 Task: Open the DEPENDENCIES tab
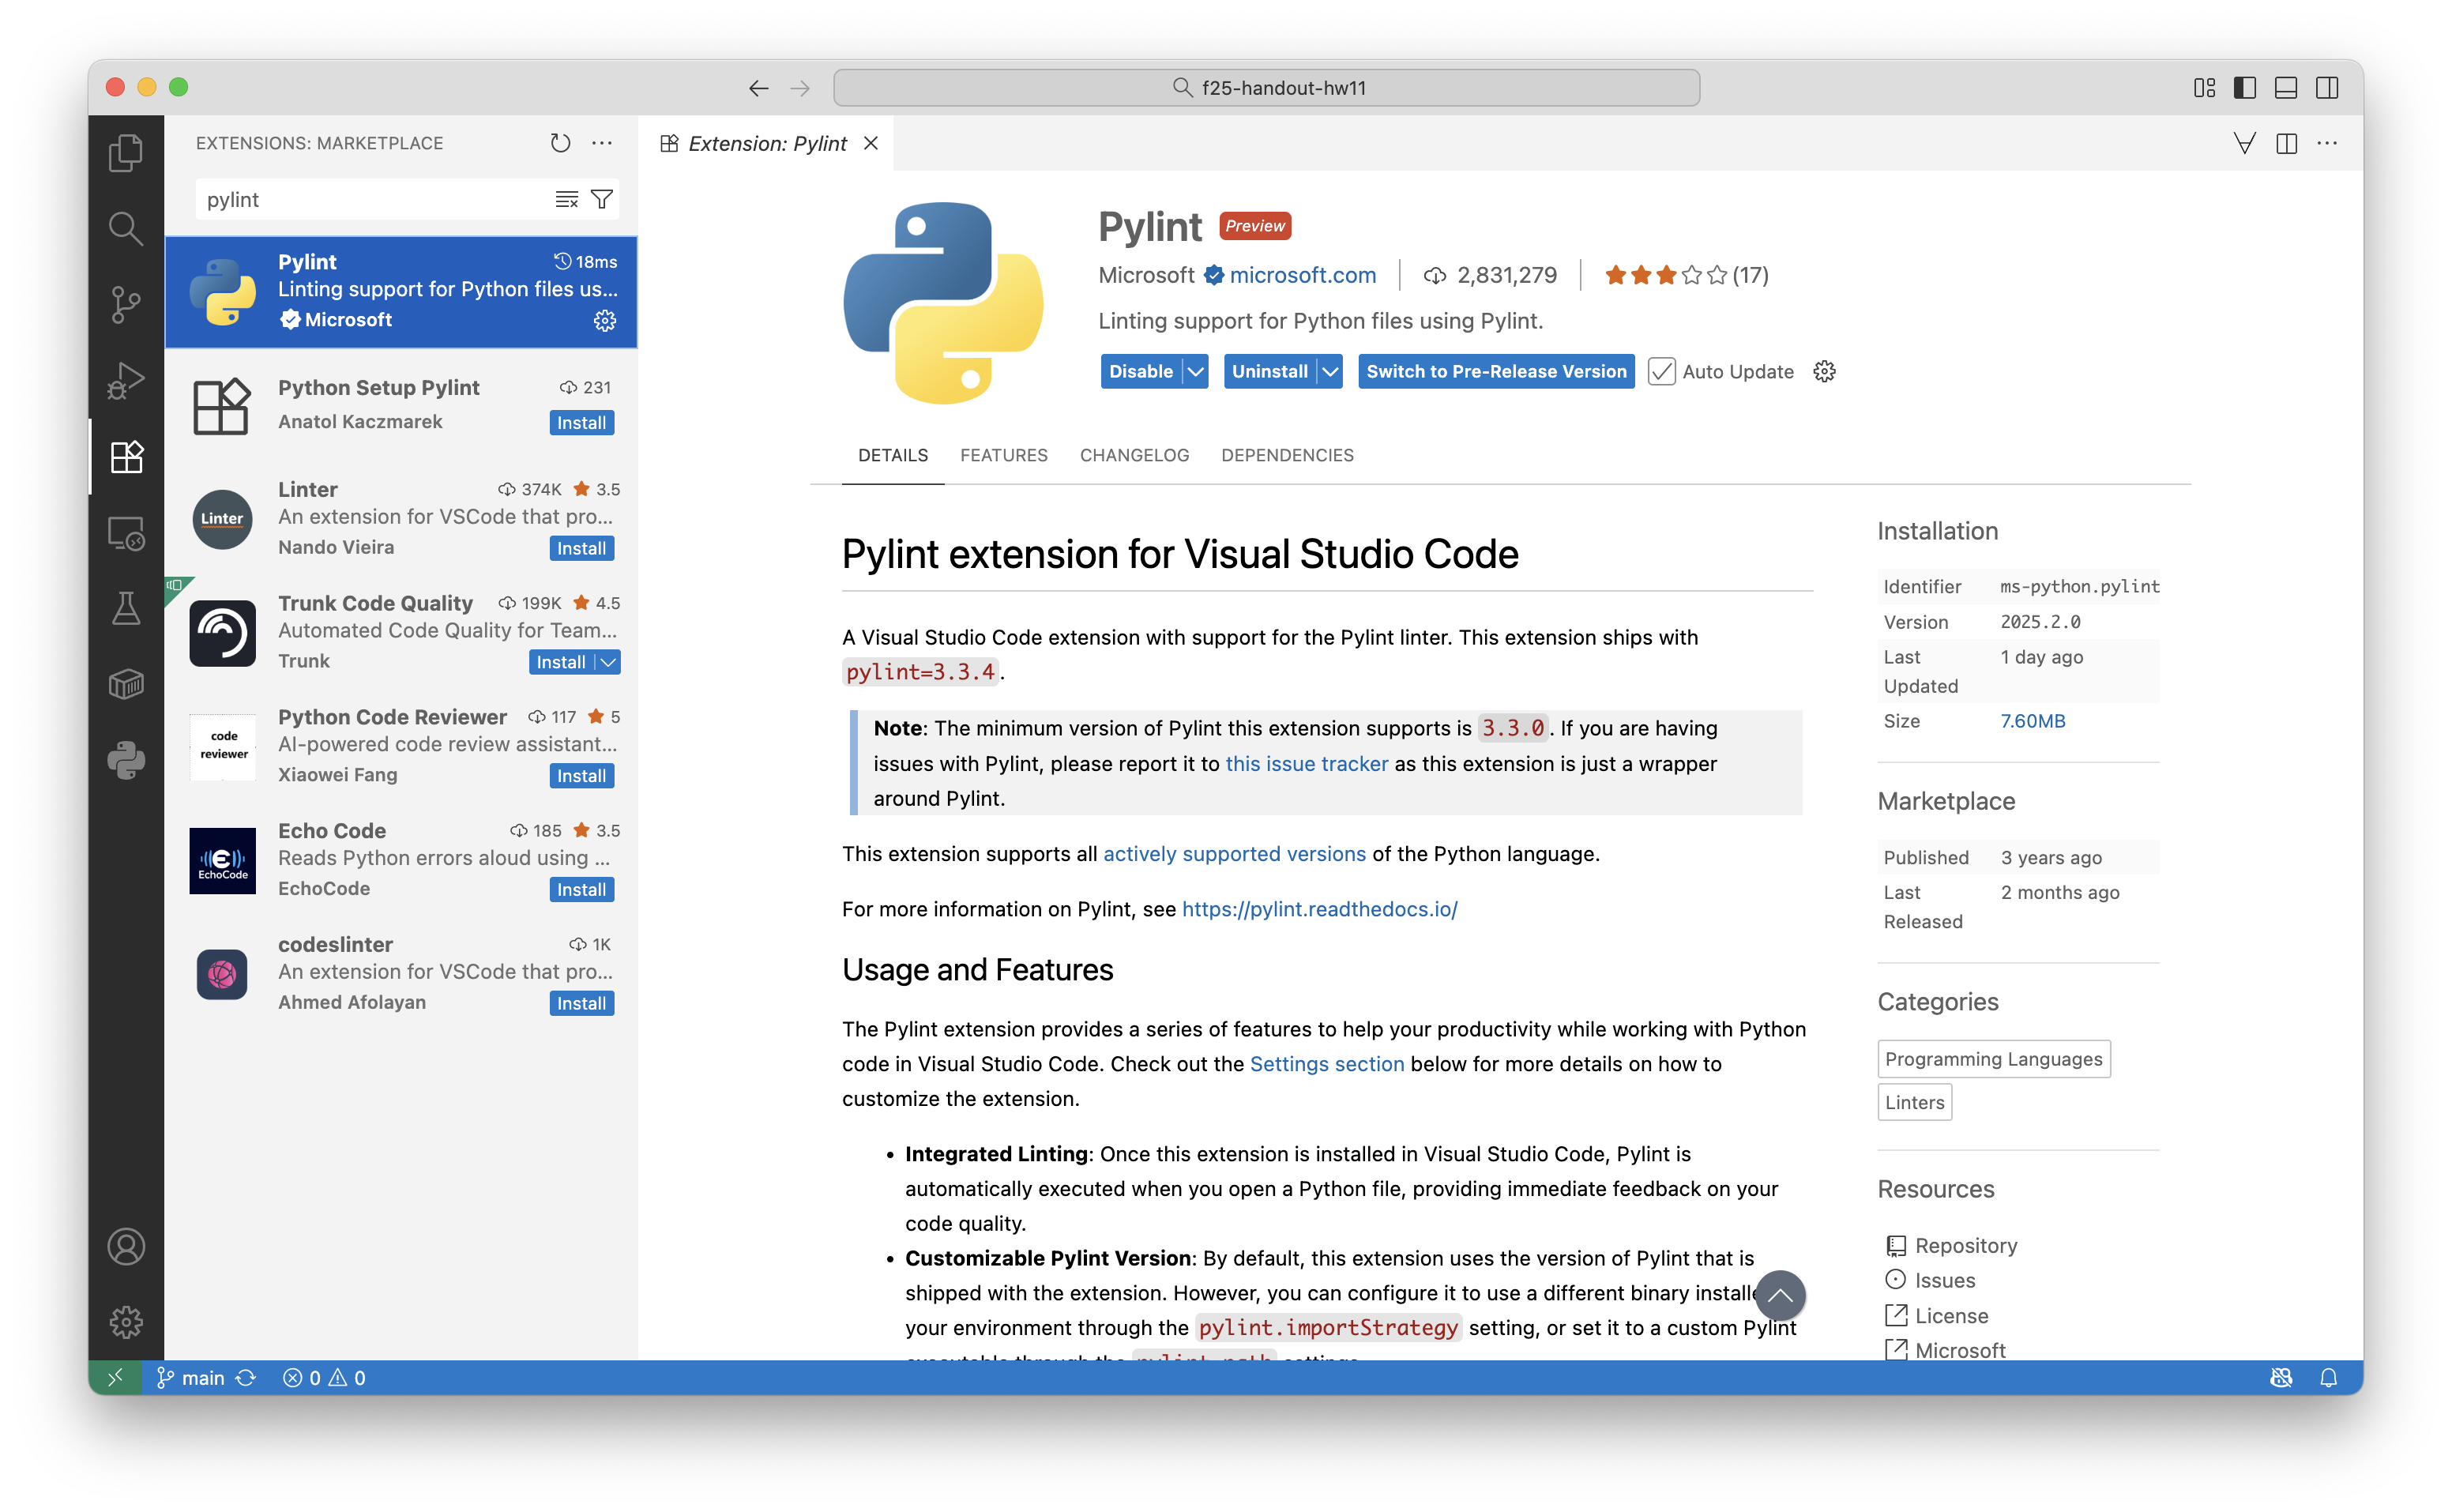1287,455
